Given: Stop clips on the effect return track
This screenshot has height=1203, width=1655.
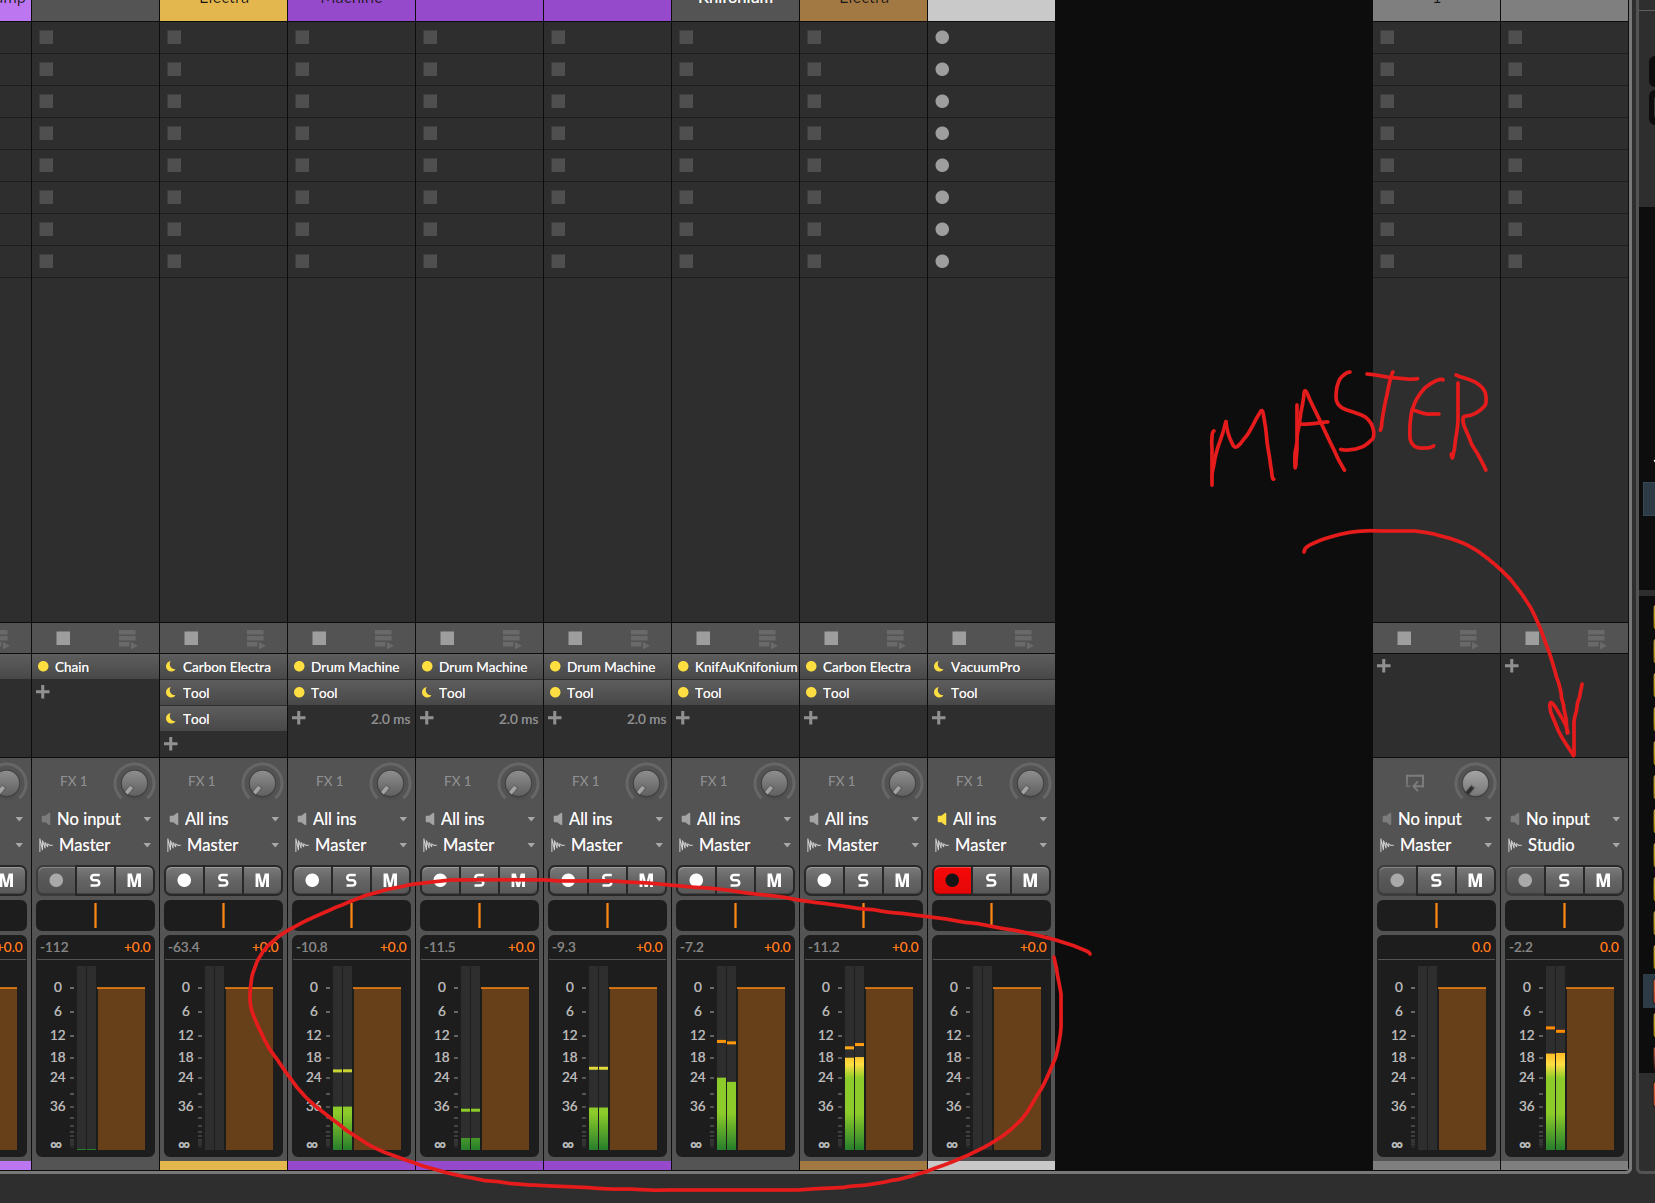Looking at the screenshot, I should (1404, 638).
